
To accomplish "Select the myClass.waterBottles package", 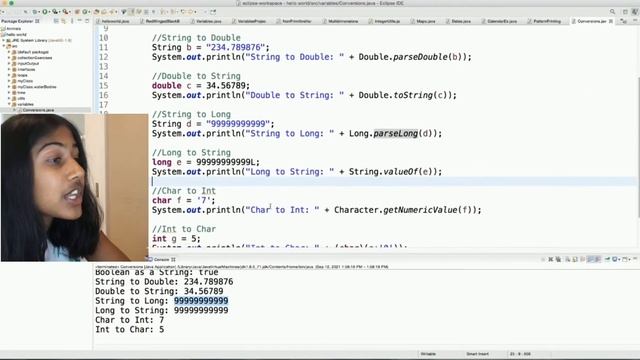I will coord(37,87).
